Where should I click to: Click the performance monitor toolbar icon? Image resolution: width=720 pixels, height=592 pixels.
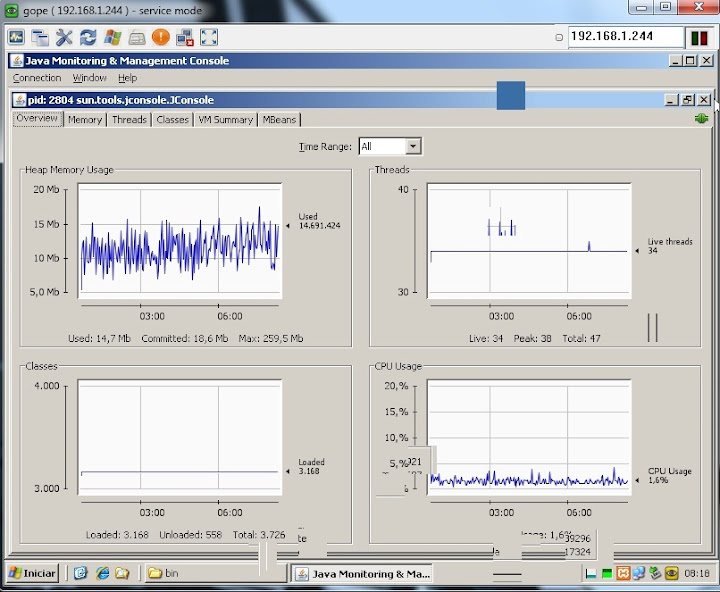[16, 37]
